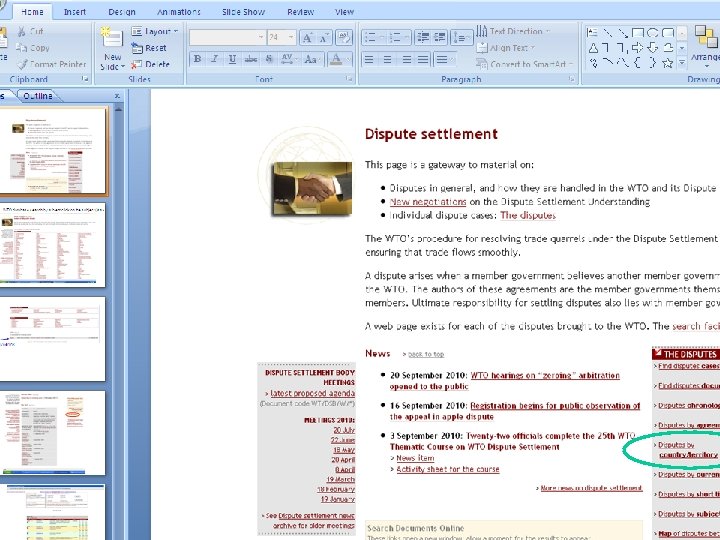720x540 pixels.
Task: Select the 5-Point Star shape
Action: [668, 62]
